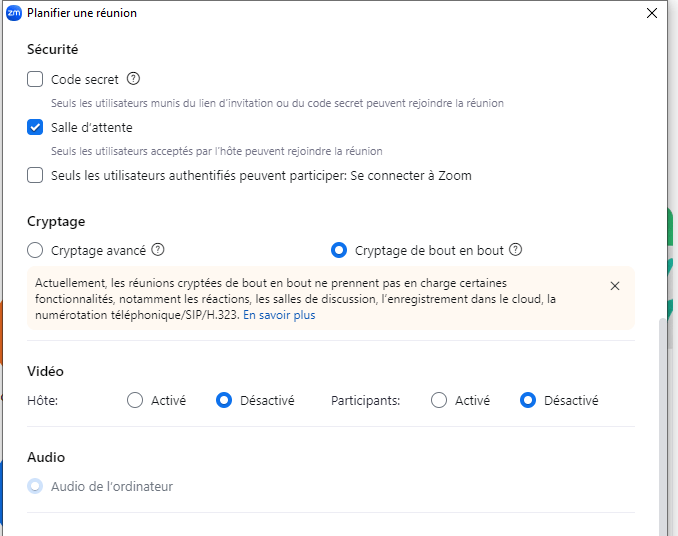
Task: Dismiss the encryption warning banner
Action: coord(615,286)
